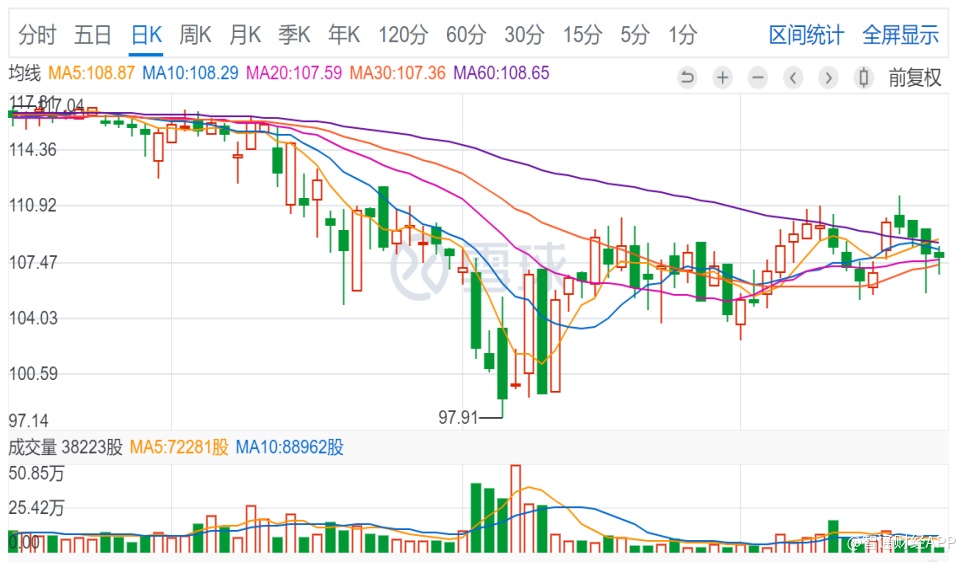Click the 区间统计 link
Image resolution: width=966 pixels, height=562 pixels.
806,35
